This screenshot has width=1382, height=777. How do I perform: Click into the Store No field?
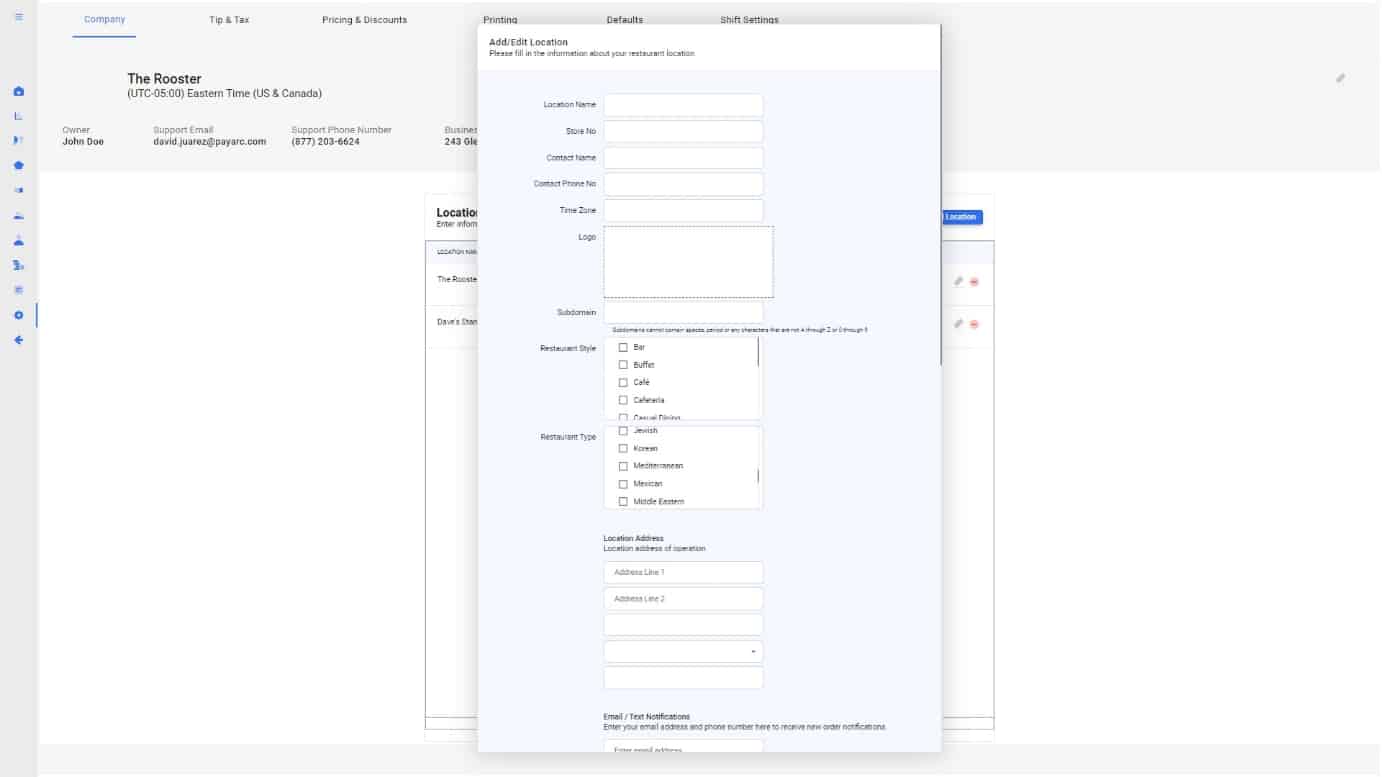coord(683,132)
